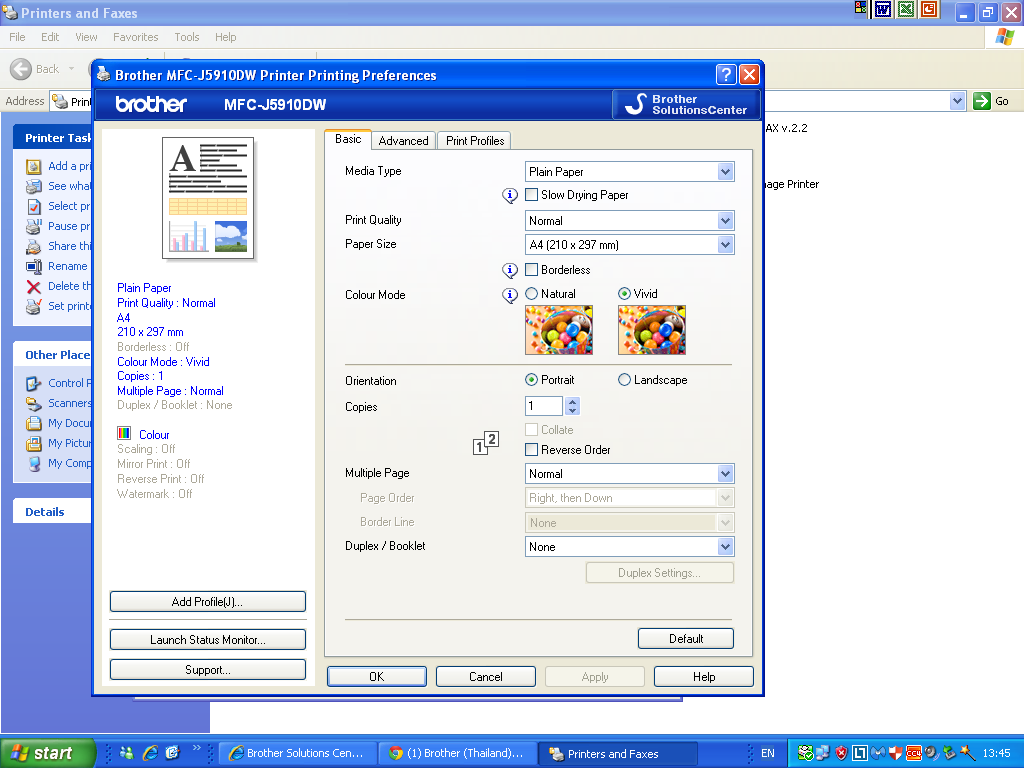
Task: Select the Natural colour mode radio button
Action: click(532, 294)
